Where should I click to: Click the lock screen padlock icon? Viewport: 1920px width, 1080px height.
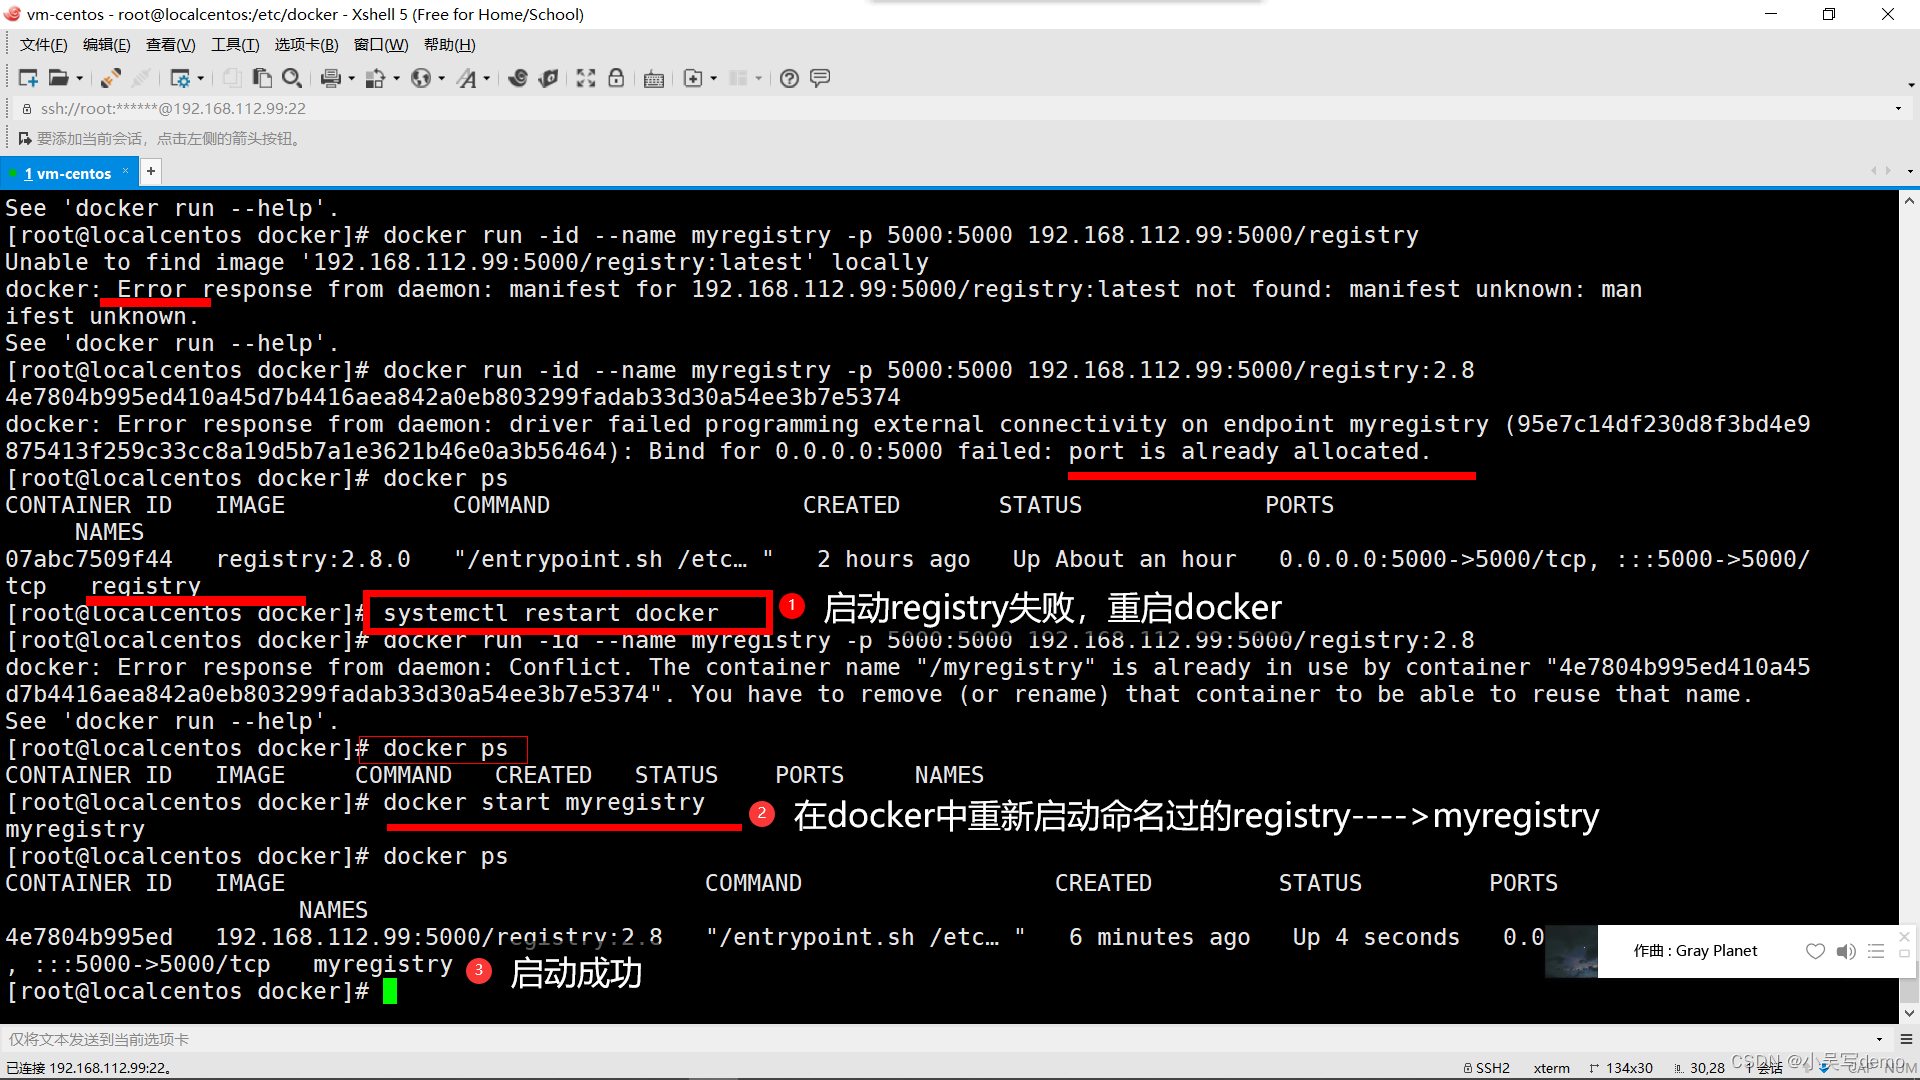(x=616, y=78)
